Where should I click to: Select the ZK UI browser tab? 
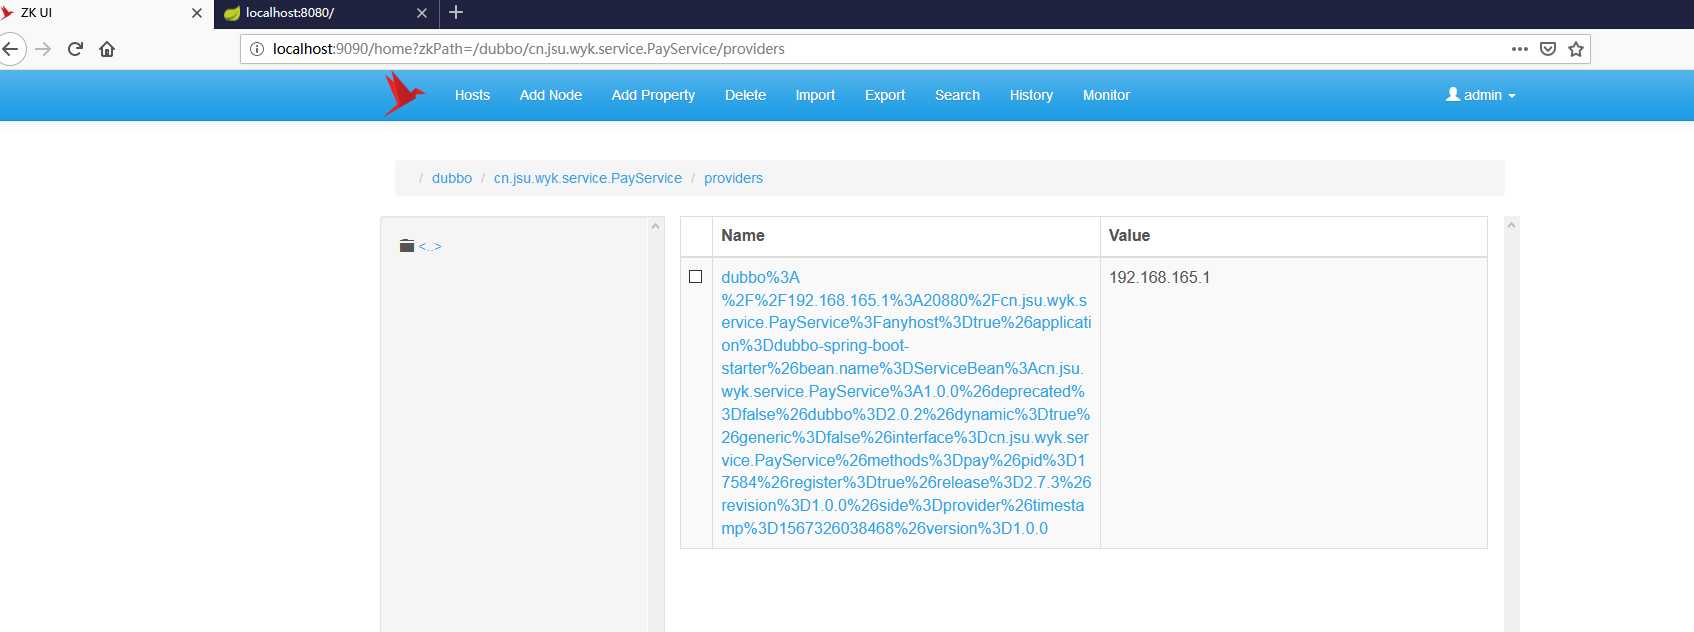(105, 13)
